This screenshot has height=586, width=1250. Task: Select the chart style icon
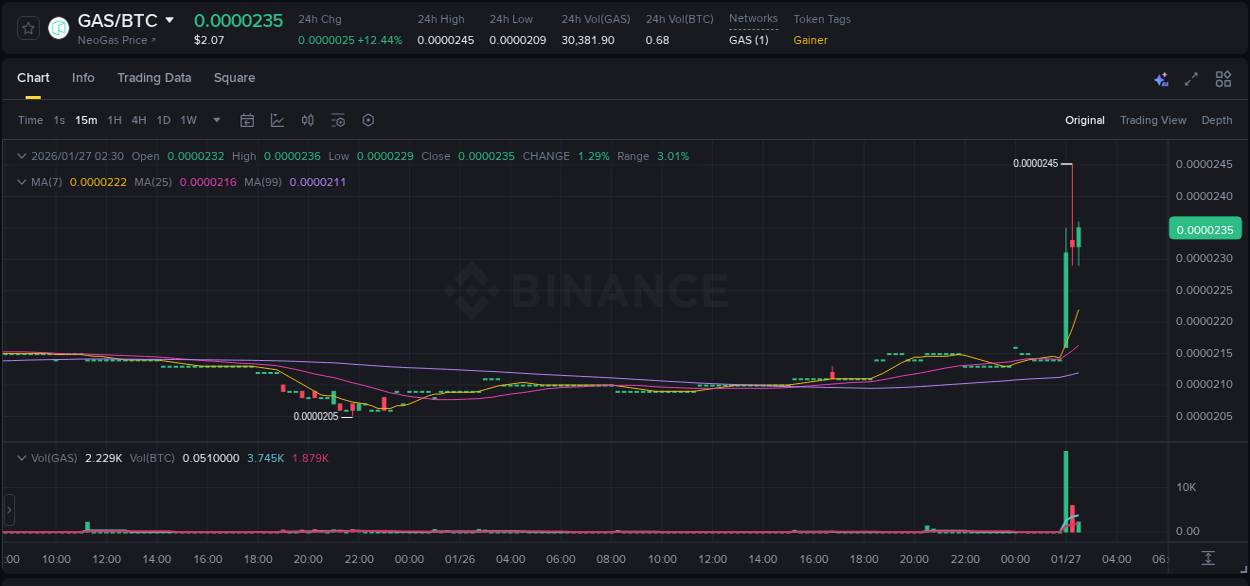pyautogui.click(x=276, y=120)
